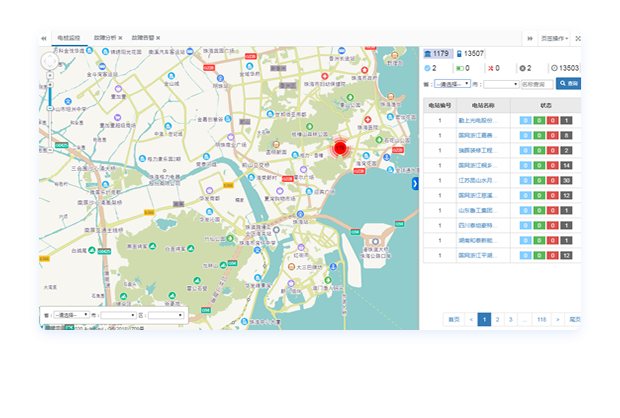This screenshot has width=620, height=418.
Task: Open the 国网浙江平湖 station link
Action: pyautogui.click(x=477, y=255)
